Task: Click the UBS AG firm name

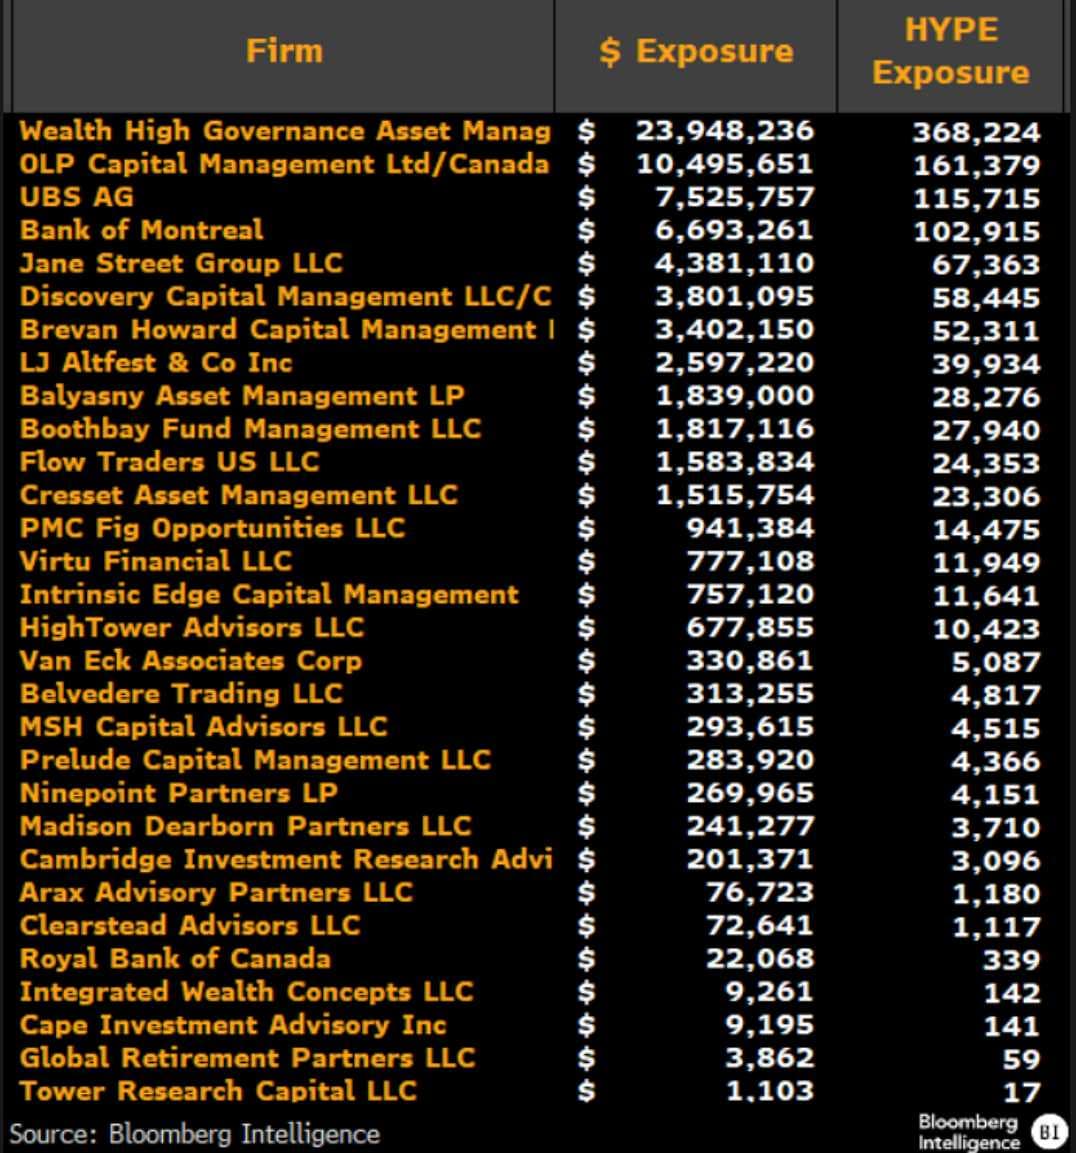Action: point(76,197)
